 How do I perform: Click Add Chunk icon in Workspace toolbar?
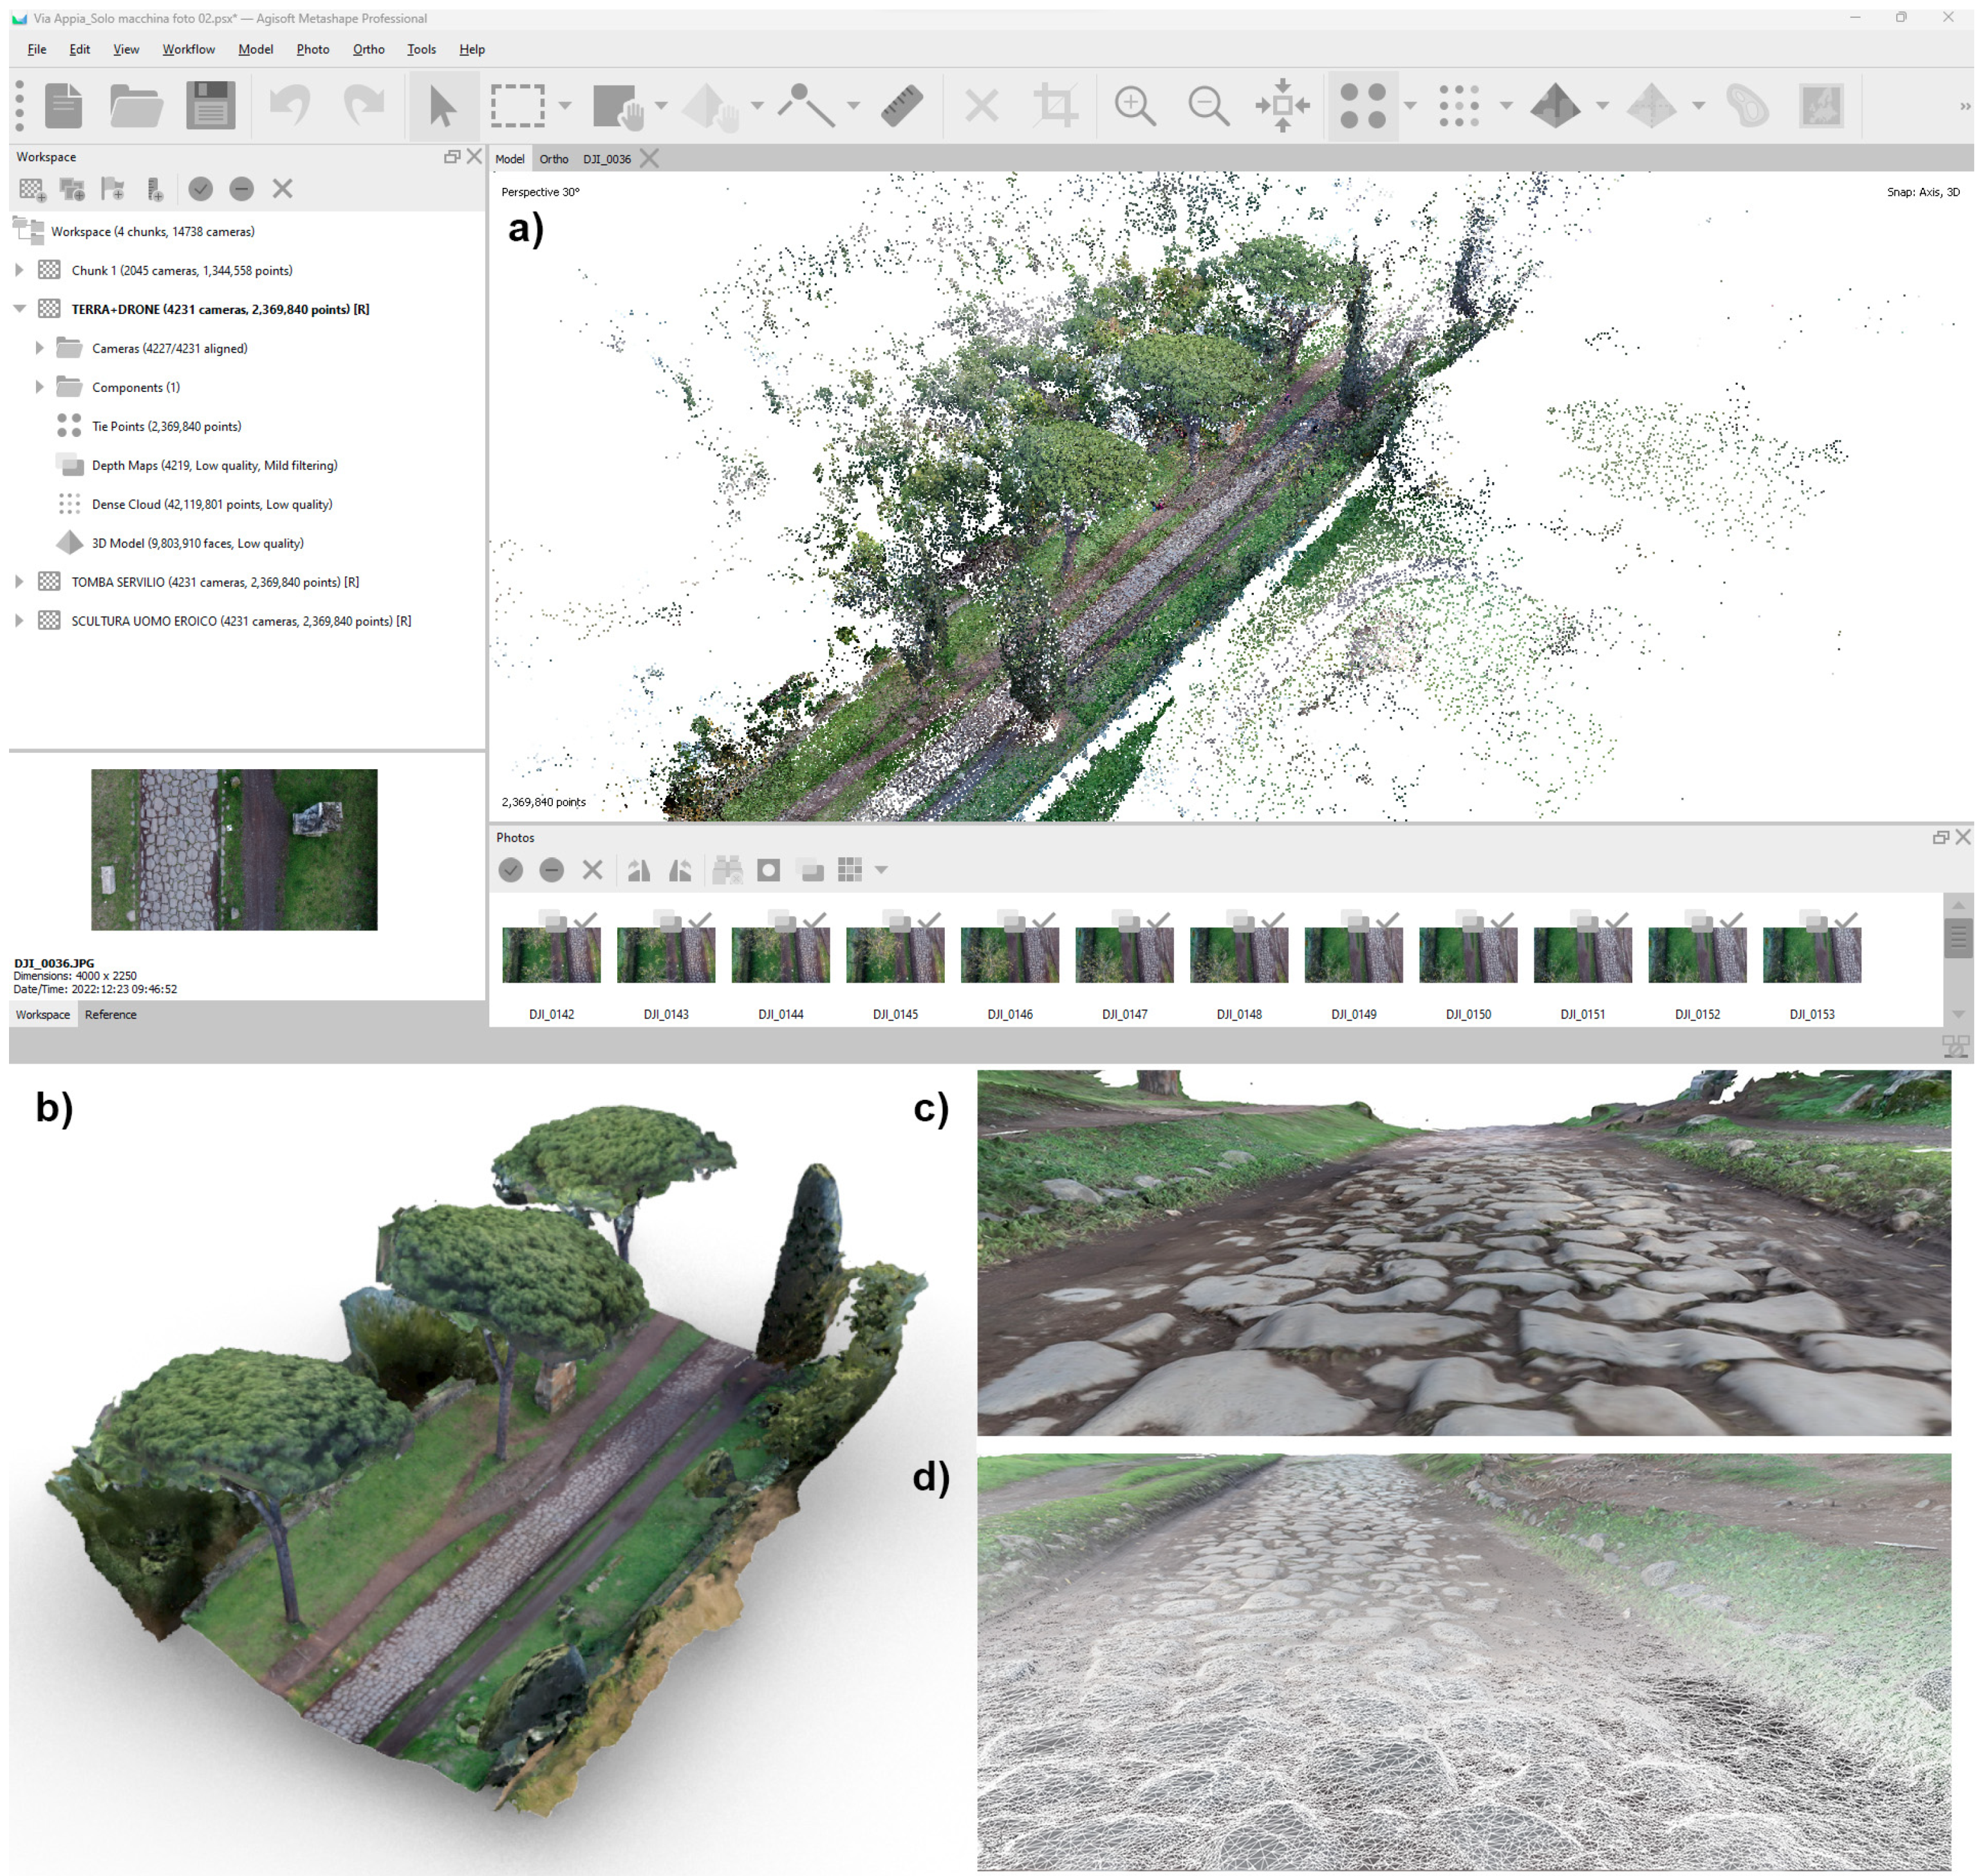point(32,189)
